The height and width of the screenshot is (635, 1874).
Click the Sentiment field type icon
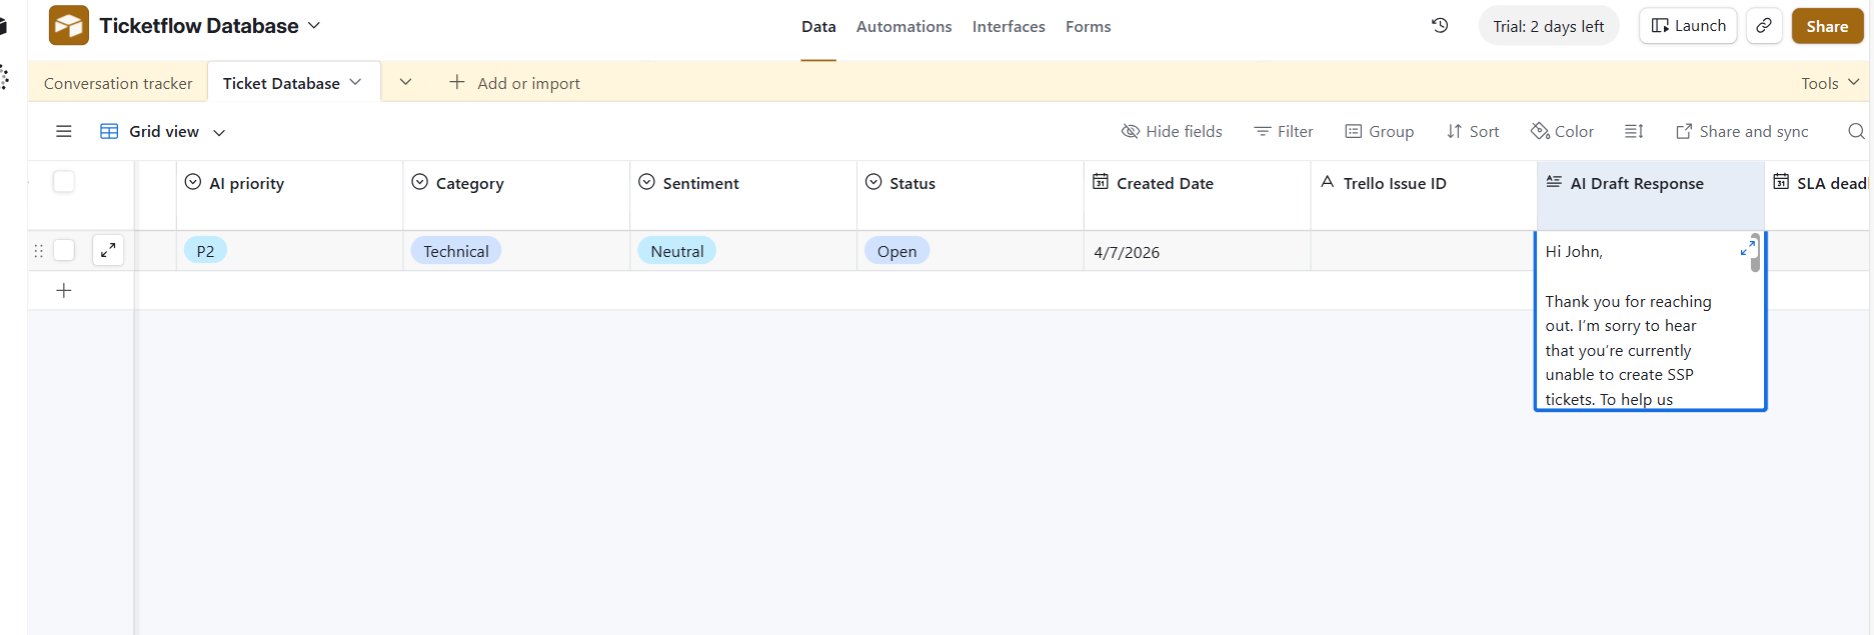click(x=647, y=182)
